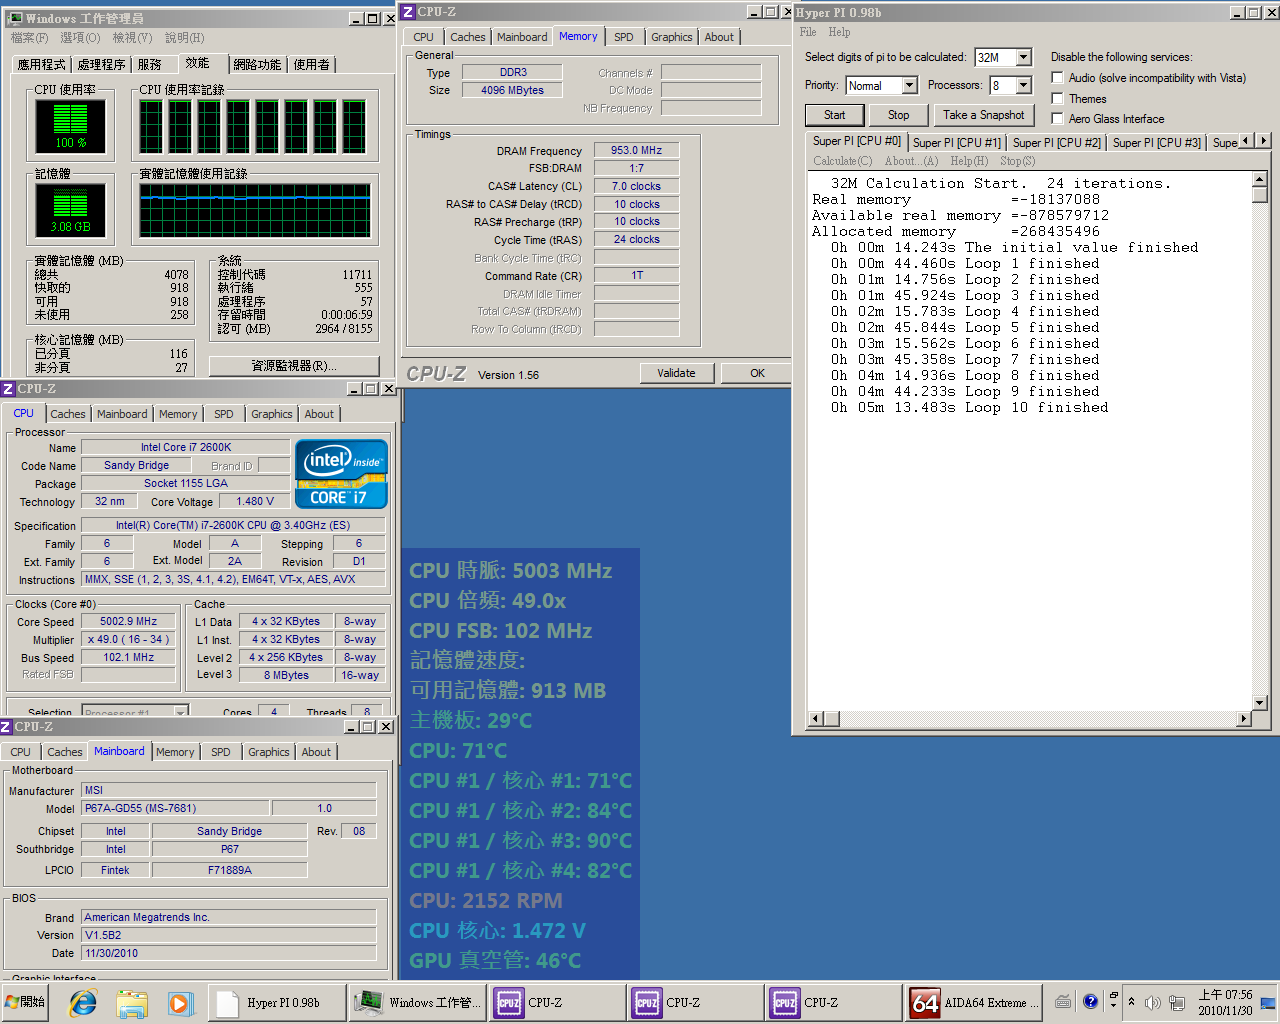
Task: Click the Z icon of CPU-Z Memory window title
Action: pyautogui.click(x=408, y=12)
